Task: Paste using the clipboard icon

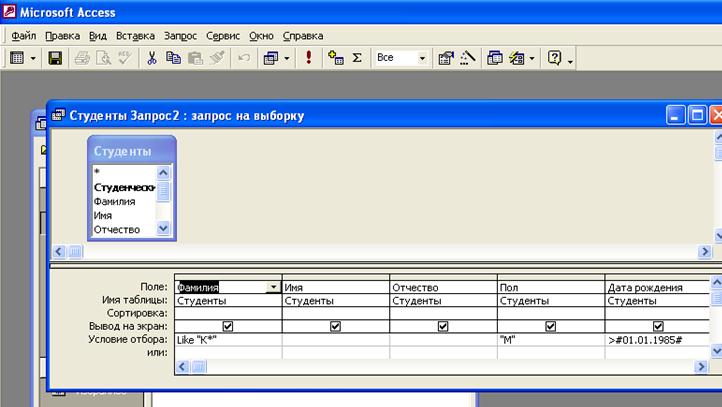Action: click(195, 58)
